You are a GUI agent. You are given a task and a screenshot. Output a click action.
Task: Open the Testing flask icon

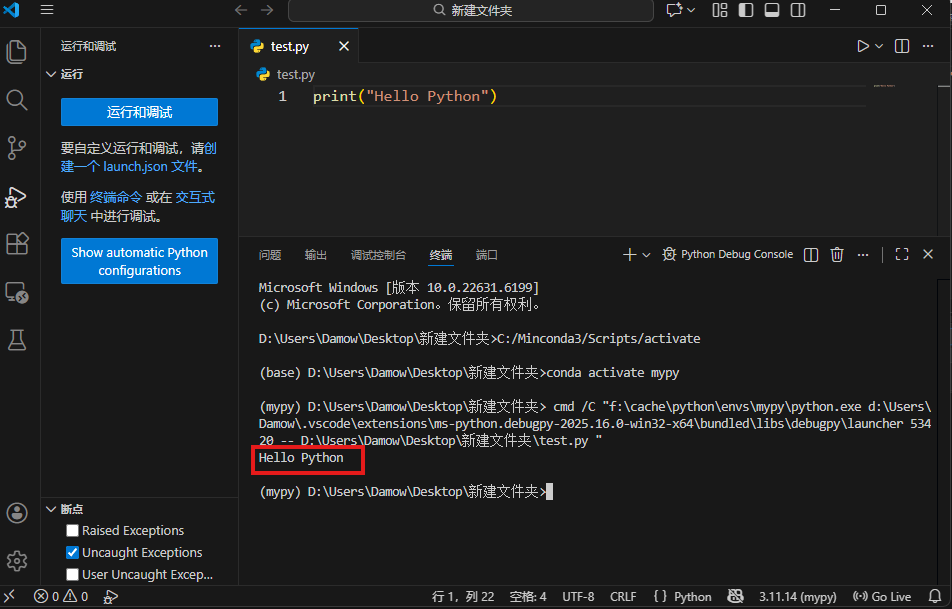[x=16, y=340]
